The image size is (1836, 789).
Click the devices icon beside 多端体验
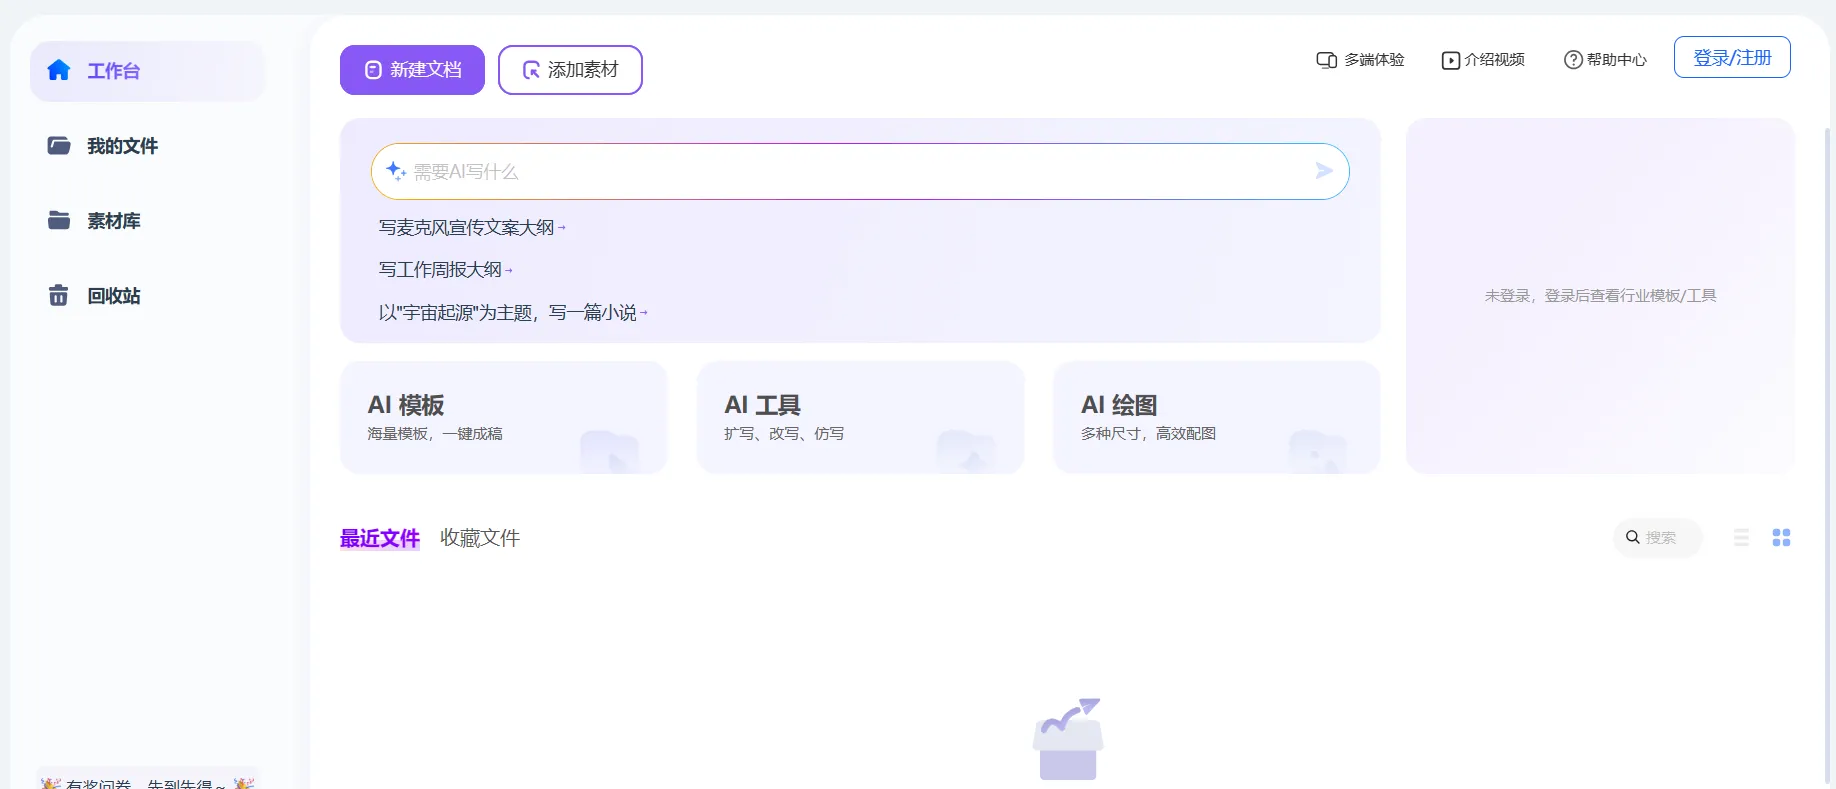(1327, 60)
